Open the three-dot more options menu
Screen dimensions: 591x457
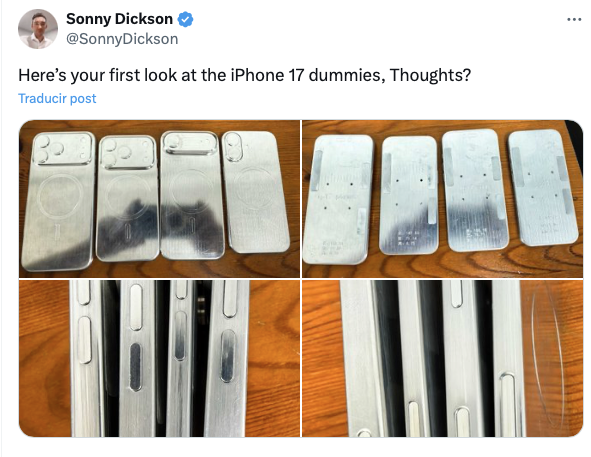(x=574, y=19)
